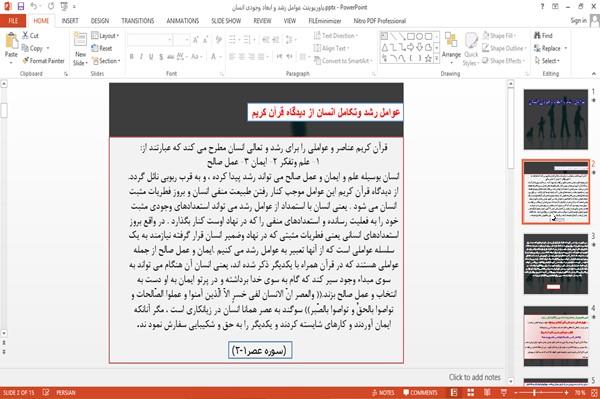Open the FILE tab
The width and height of the screenshot is (600, 399).
[x=13, y=21]
